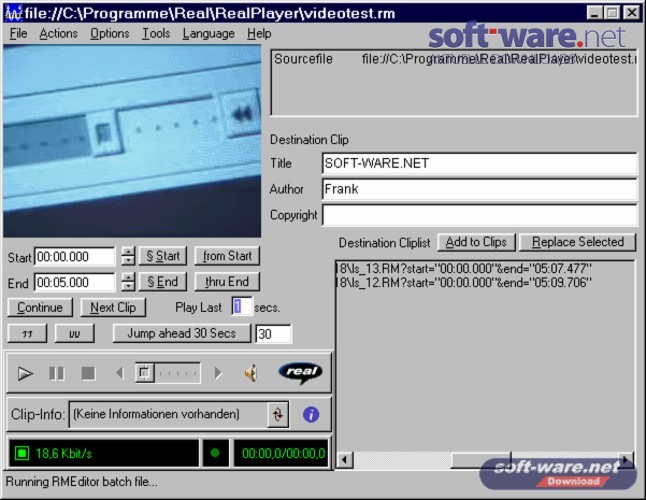Open the blue info icon
Image resolution: width=646 pixels, height=500 pixels.
(311, 414)
